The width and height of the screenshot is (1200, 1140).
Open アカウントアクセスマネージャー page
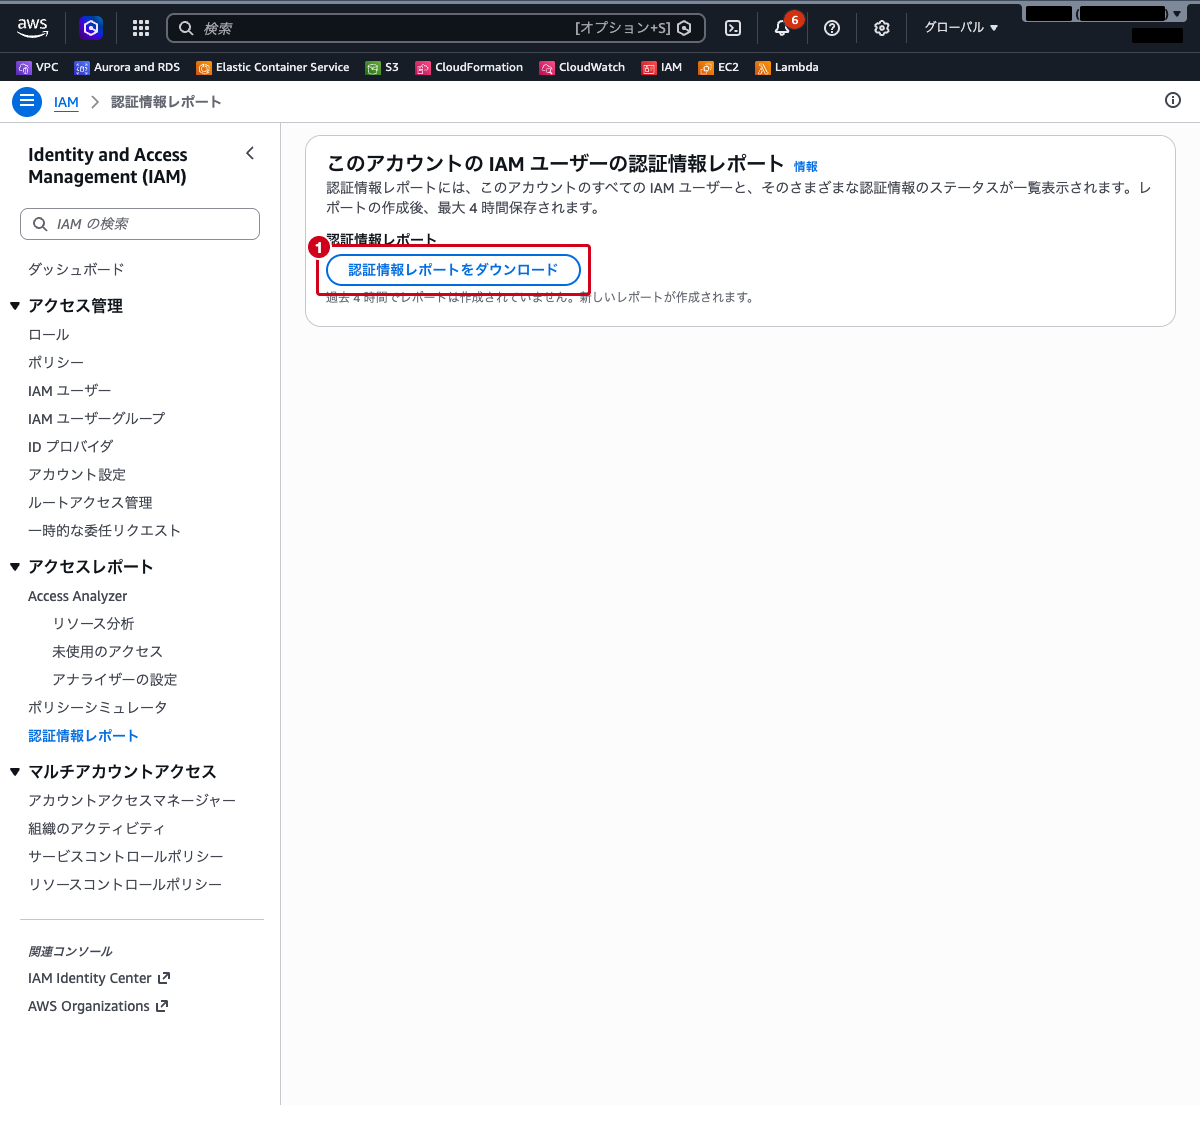132,800
